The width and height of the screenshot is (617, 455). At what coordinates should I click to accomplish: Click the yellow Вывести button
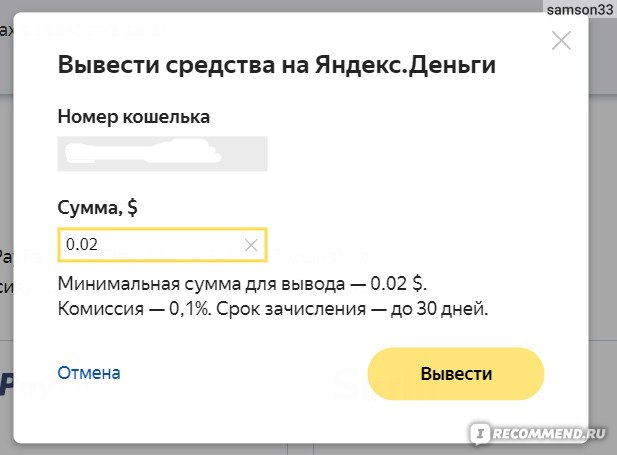pyautogui.click(x=456, y=374)
